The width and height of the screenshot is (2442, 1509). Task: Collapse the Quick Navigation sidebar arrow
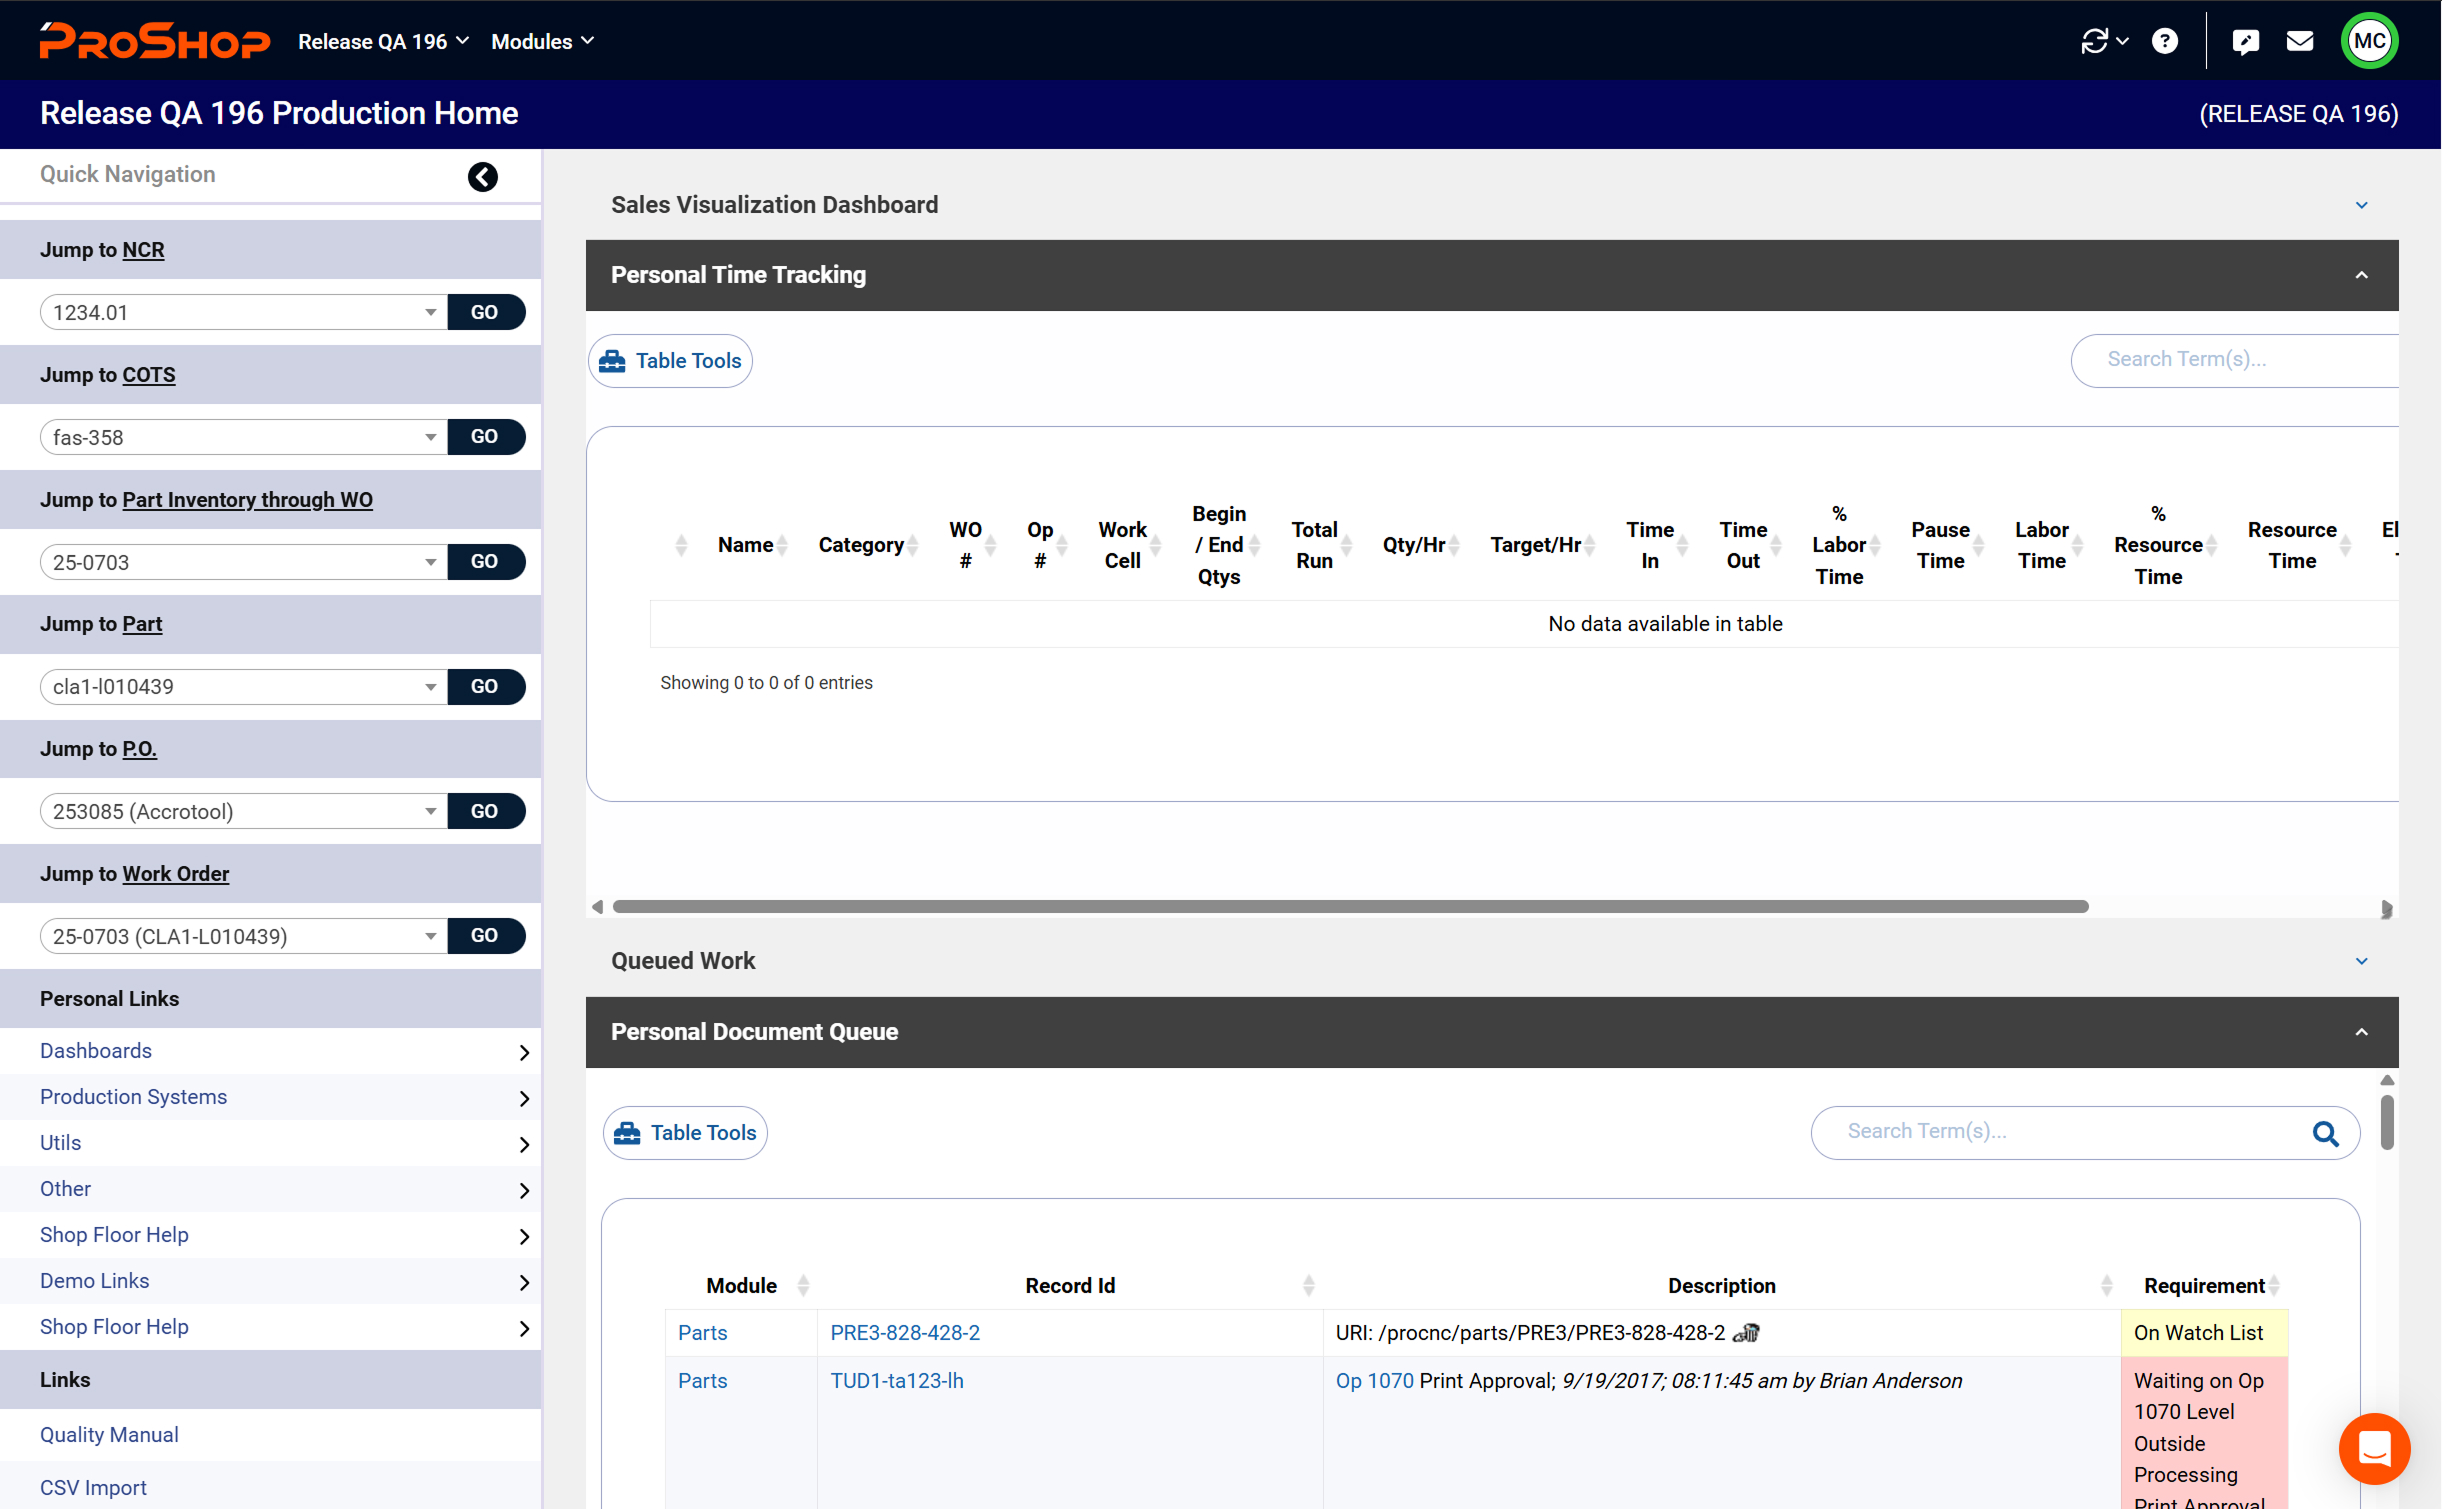(483, 177)
